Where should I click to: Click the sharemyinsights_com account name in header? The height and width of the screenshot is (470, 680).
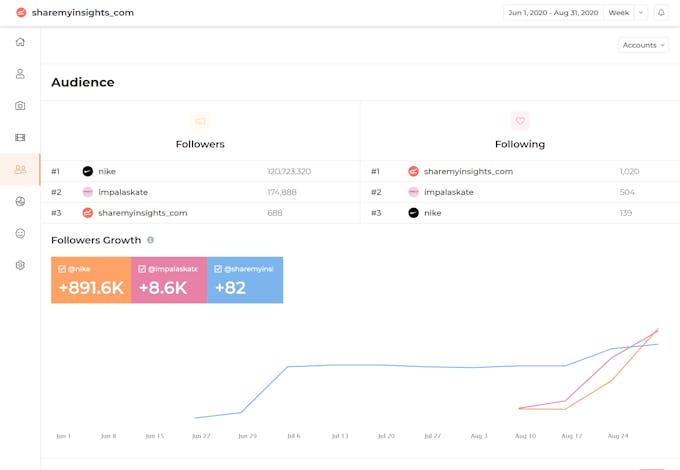pos(83,13)
